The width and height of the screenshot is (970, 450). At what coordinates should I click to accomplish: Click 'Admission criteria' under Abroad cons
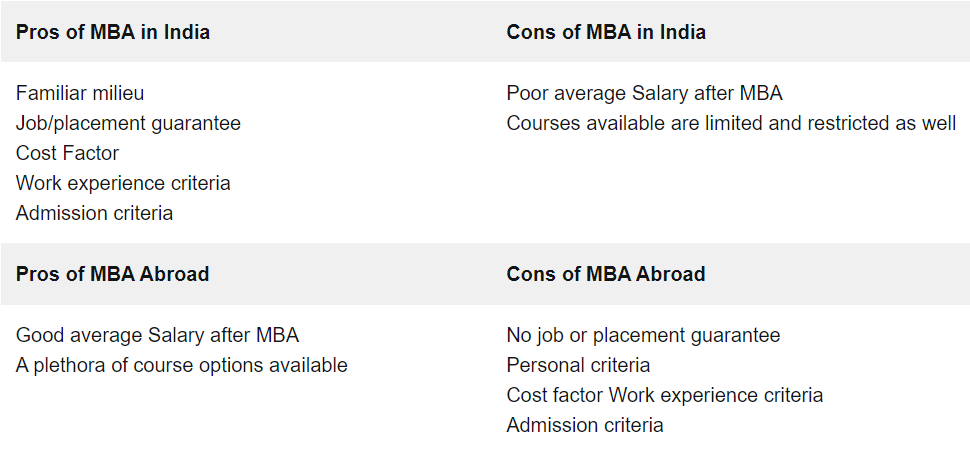tap(585, 425)
